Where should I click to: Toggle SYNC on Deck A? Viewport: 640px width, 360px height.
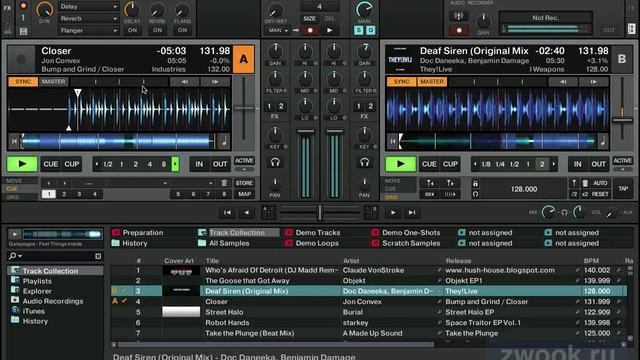[x=23, y=82]
